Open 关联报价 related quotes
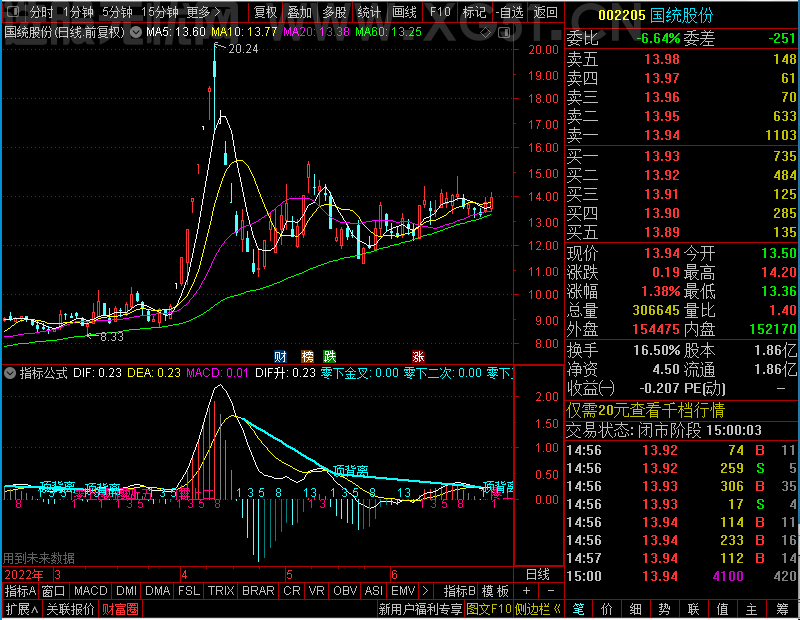 [70, 609]
